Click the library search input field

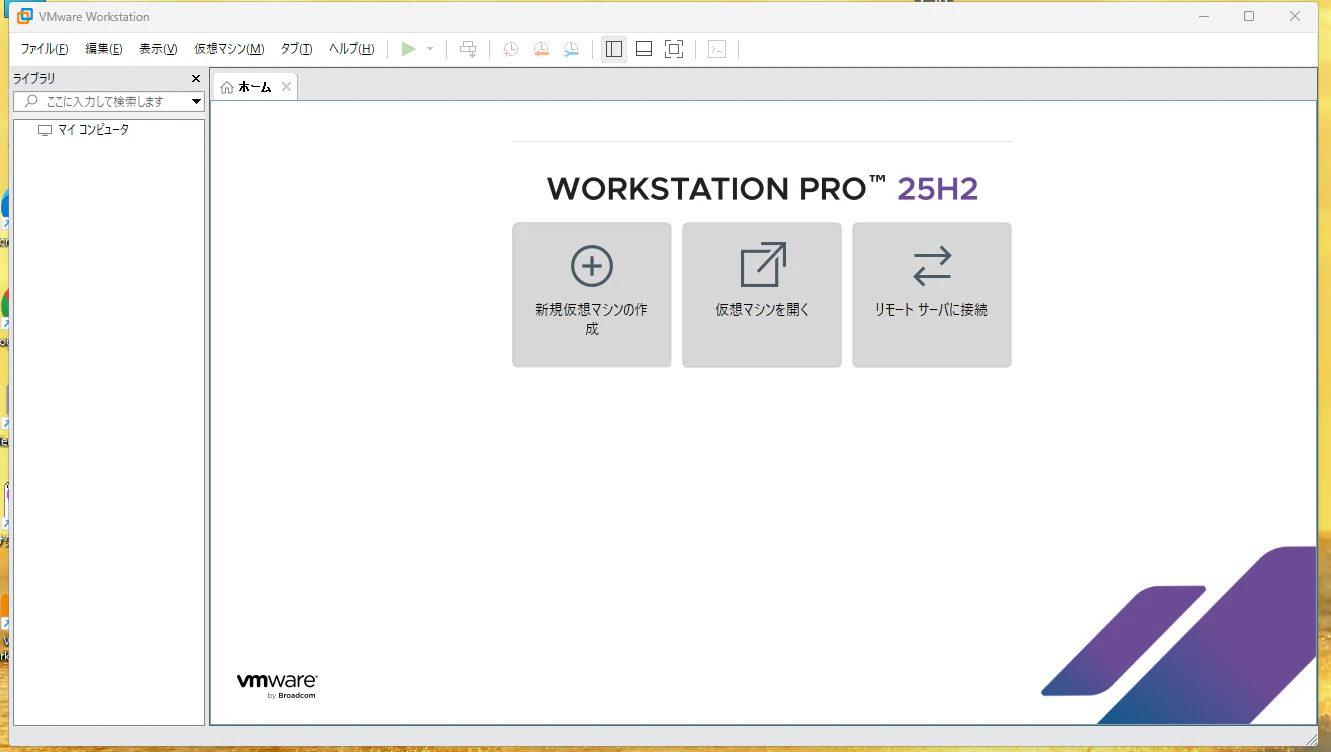(x=109, y=101)
